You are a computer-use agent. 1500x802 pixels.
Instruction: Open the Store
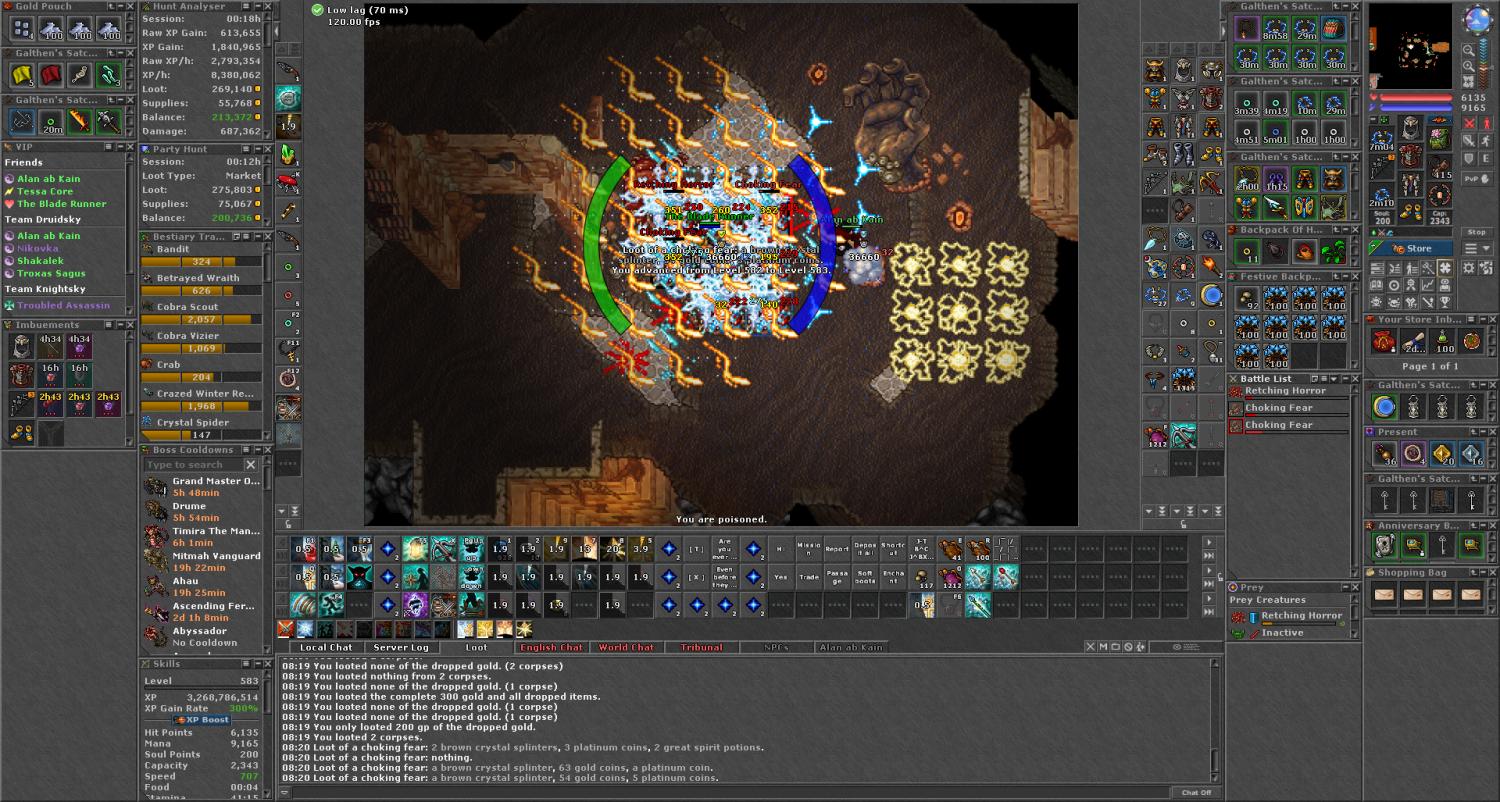coord(1412,248)
